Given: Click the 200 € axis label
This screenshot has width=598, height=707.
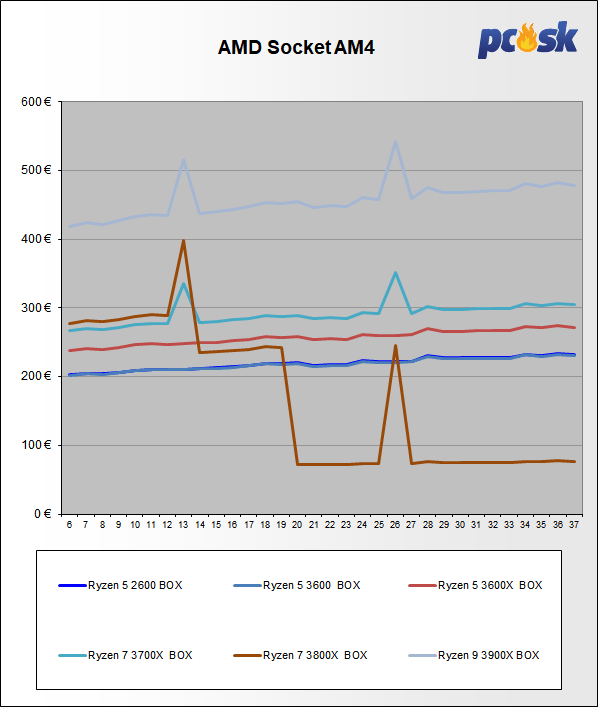Looking at the screenshot, I should tap(36, 376).
